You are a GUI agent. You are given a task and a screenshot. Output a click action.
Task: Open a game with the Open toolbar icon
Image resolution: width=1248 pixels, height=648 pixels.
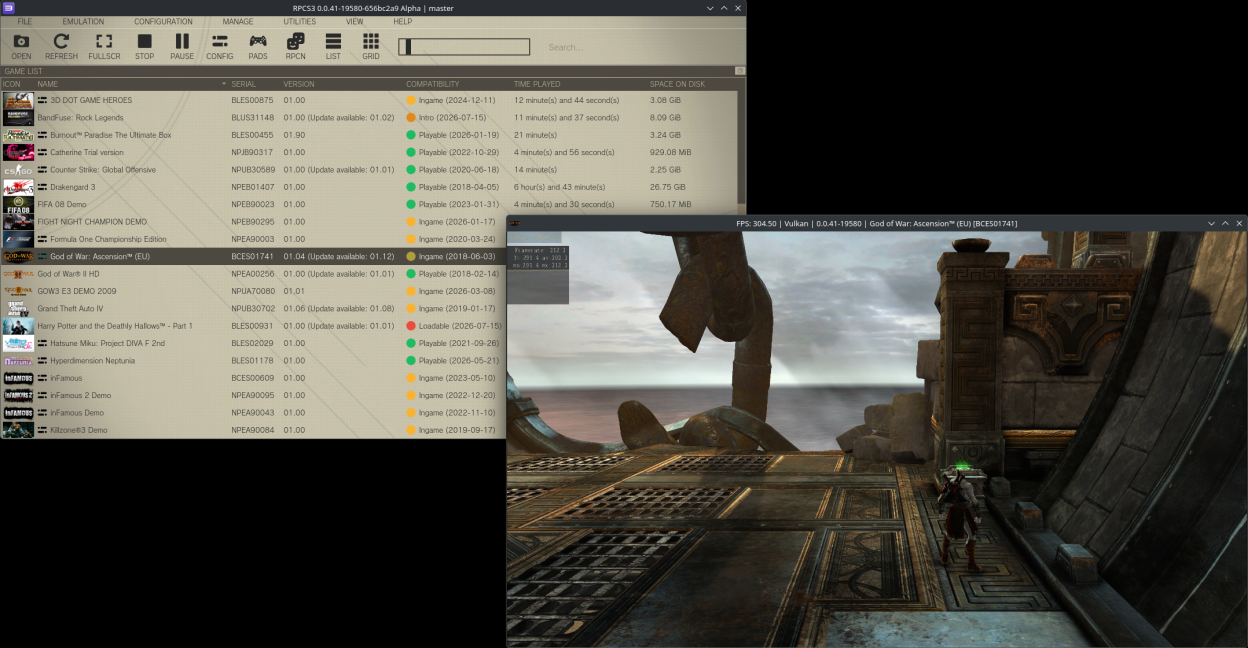[21, 46]
